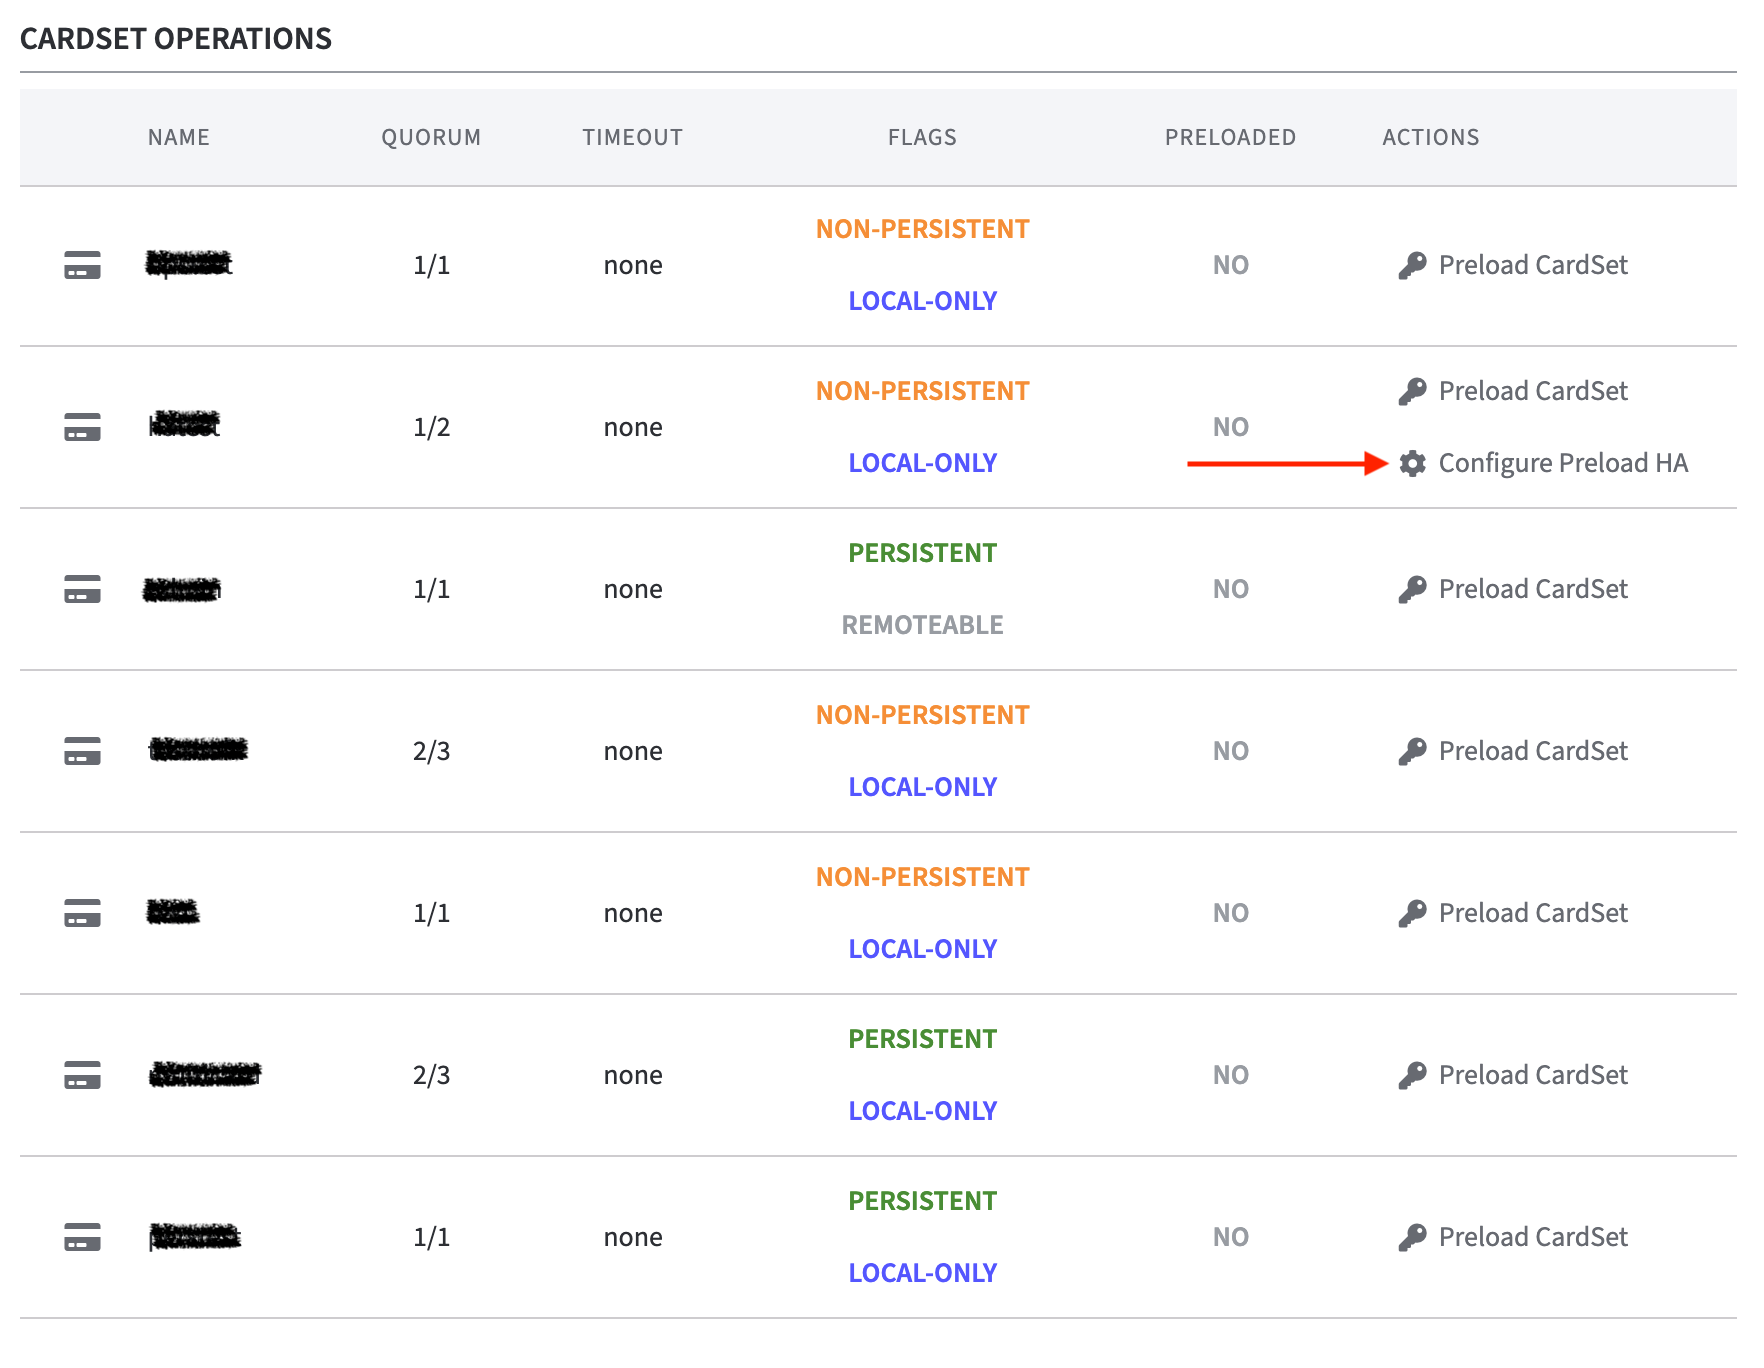Click the gear icon beside Configure Preload HA

point(1412,463)
